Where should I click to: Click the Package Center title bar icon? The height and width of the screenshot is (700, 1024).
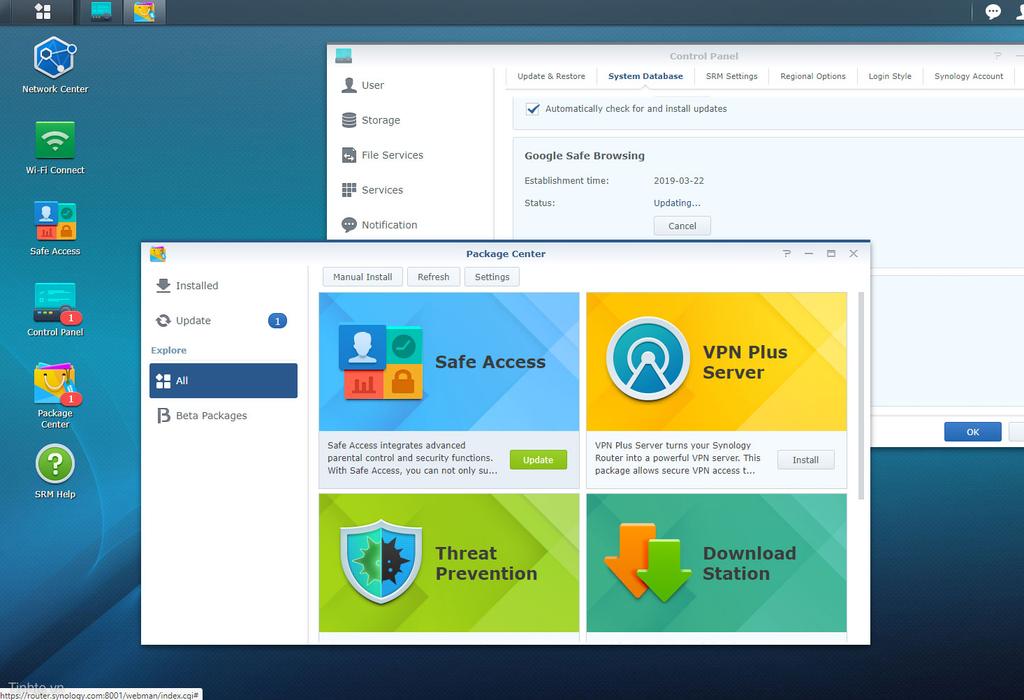pos(157,253)
